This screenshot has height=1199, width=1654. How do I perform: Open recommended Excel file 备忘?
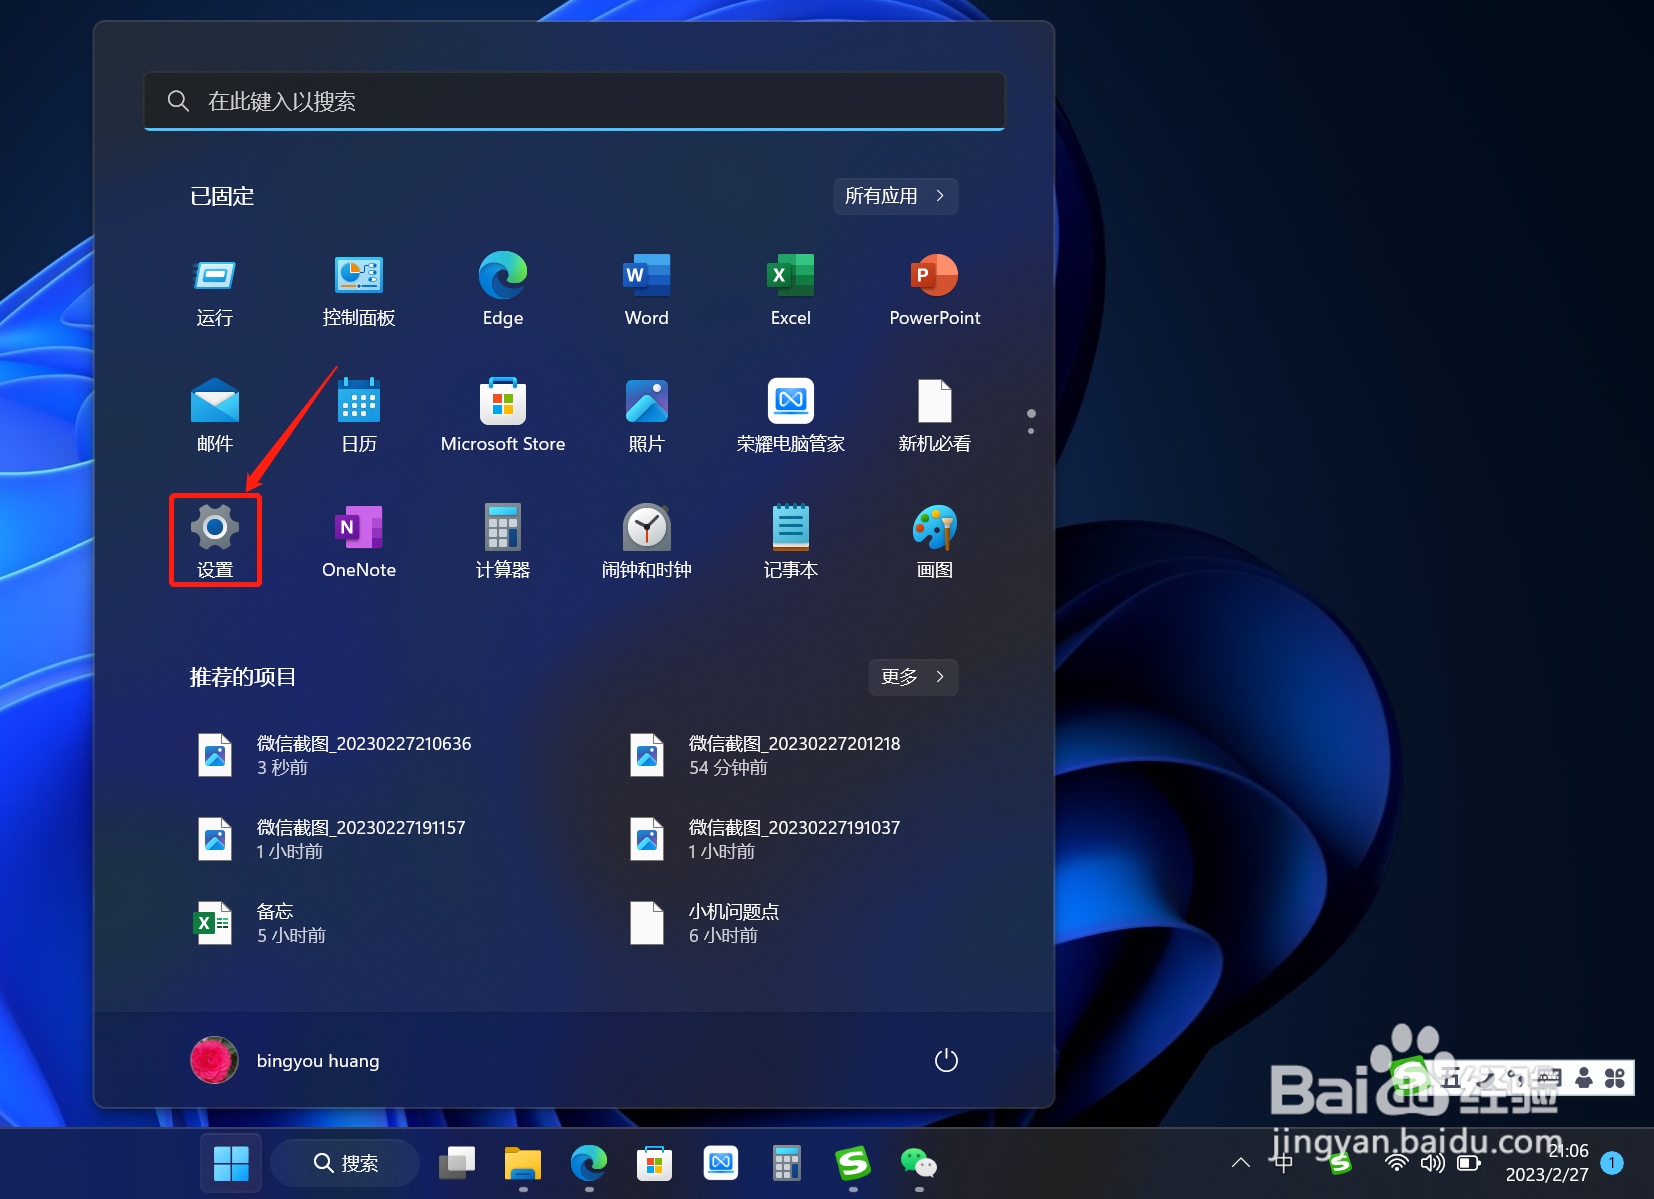(260, 923)
